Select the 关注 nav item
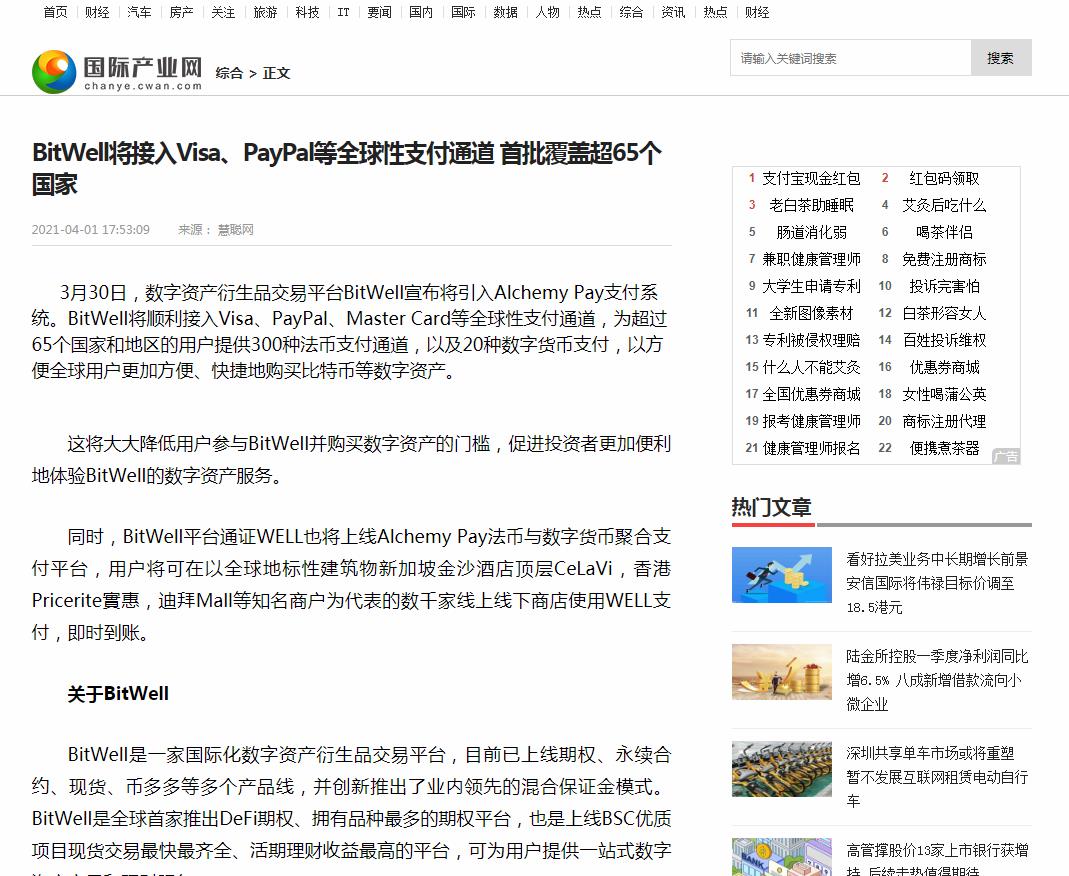 (x=223, y=12)
